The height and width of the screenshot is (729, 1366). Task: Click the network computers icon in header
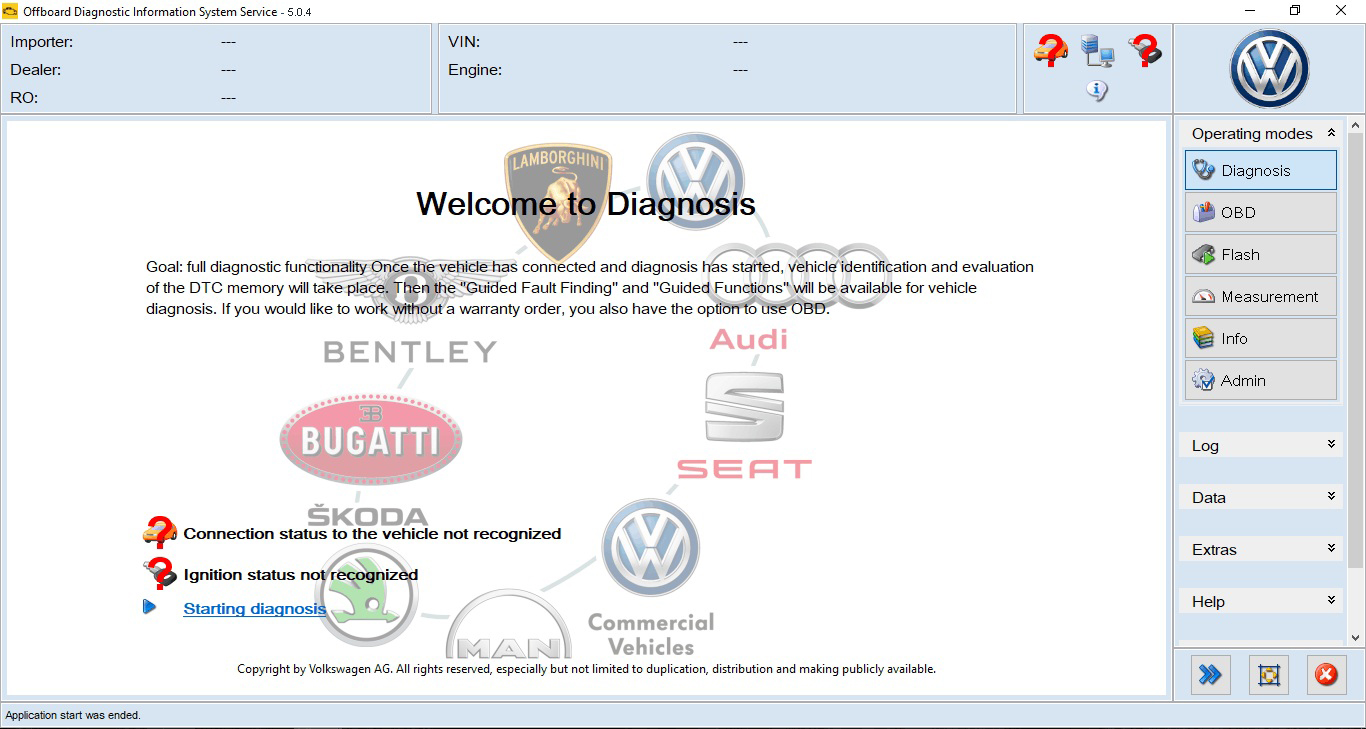(1097, 50)
